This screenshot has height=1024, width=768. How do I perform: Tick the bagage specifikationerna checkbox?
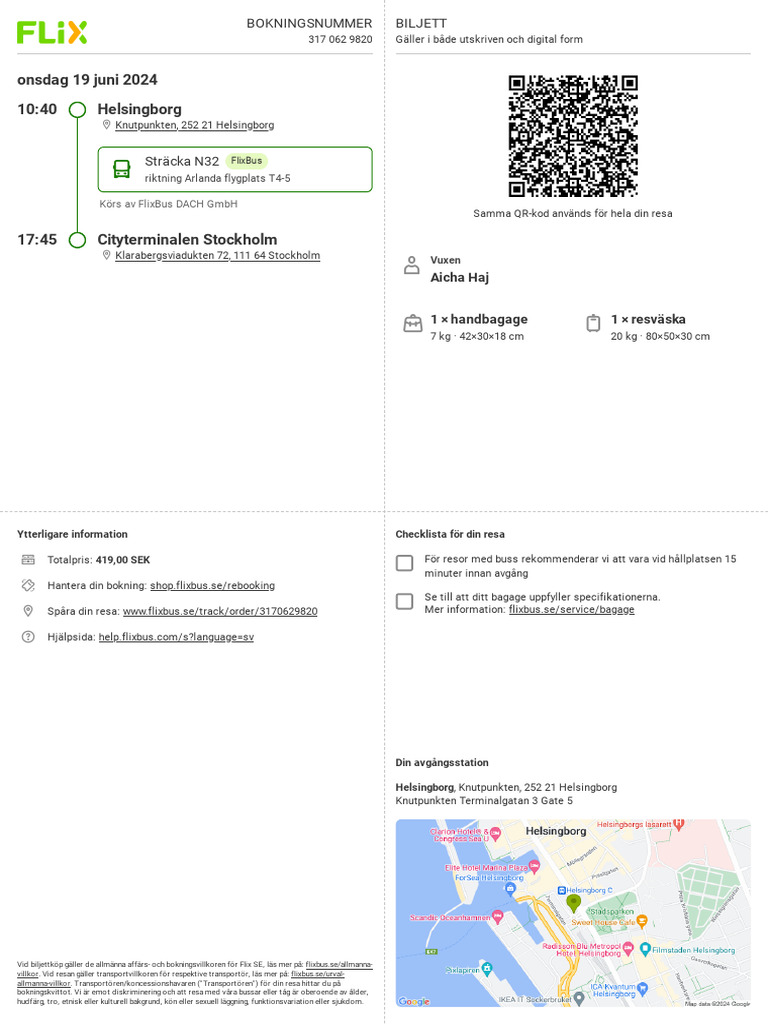(405, 601)
